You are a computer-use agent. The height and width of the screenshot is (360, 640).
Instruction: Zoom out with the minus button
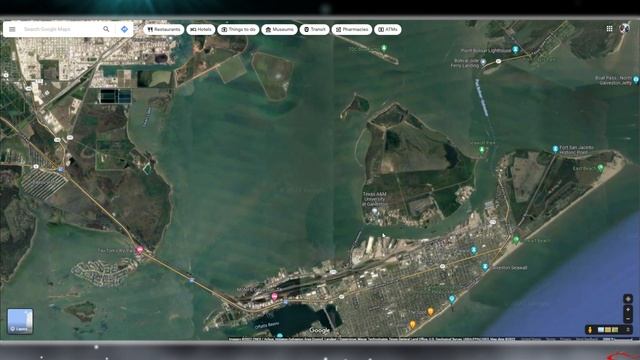tap(628, 319)
